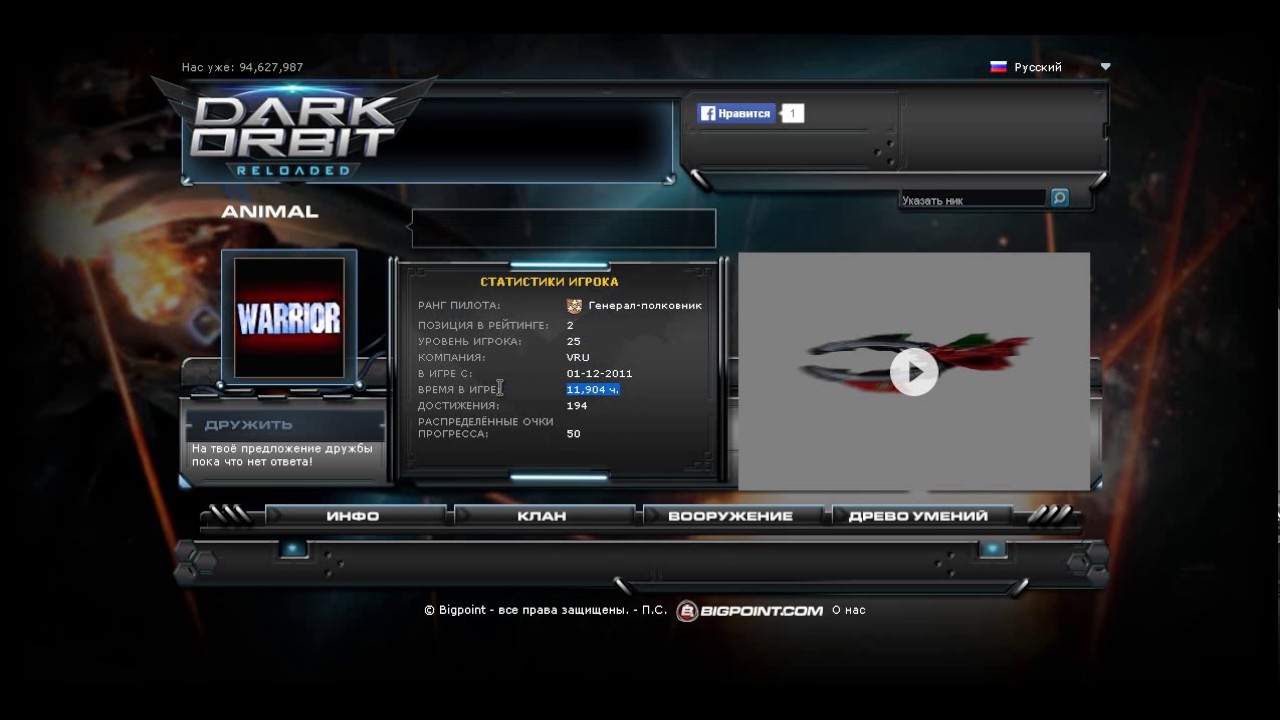Click the СТАТИСТИКИ ИГРОКА heading
Viewport: 1280px width, 720px height.
tap(549, 282)
